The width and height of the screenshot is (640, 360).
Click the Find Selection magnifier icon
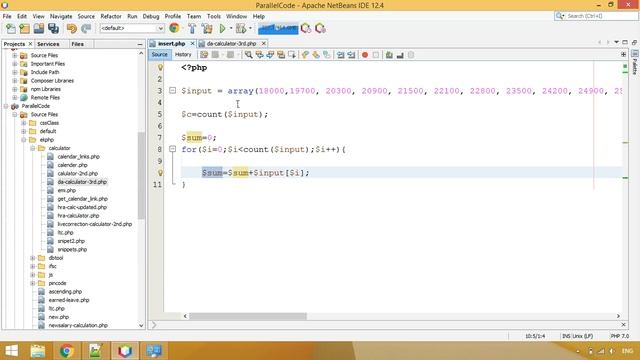pyautogui.click(x=249, y=55)
